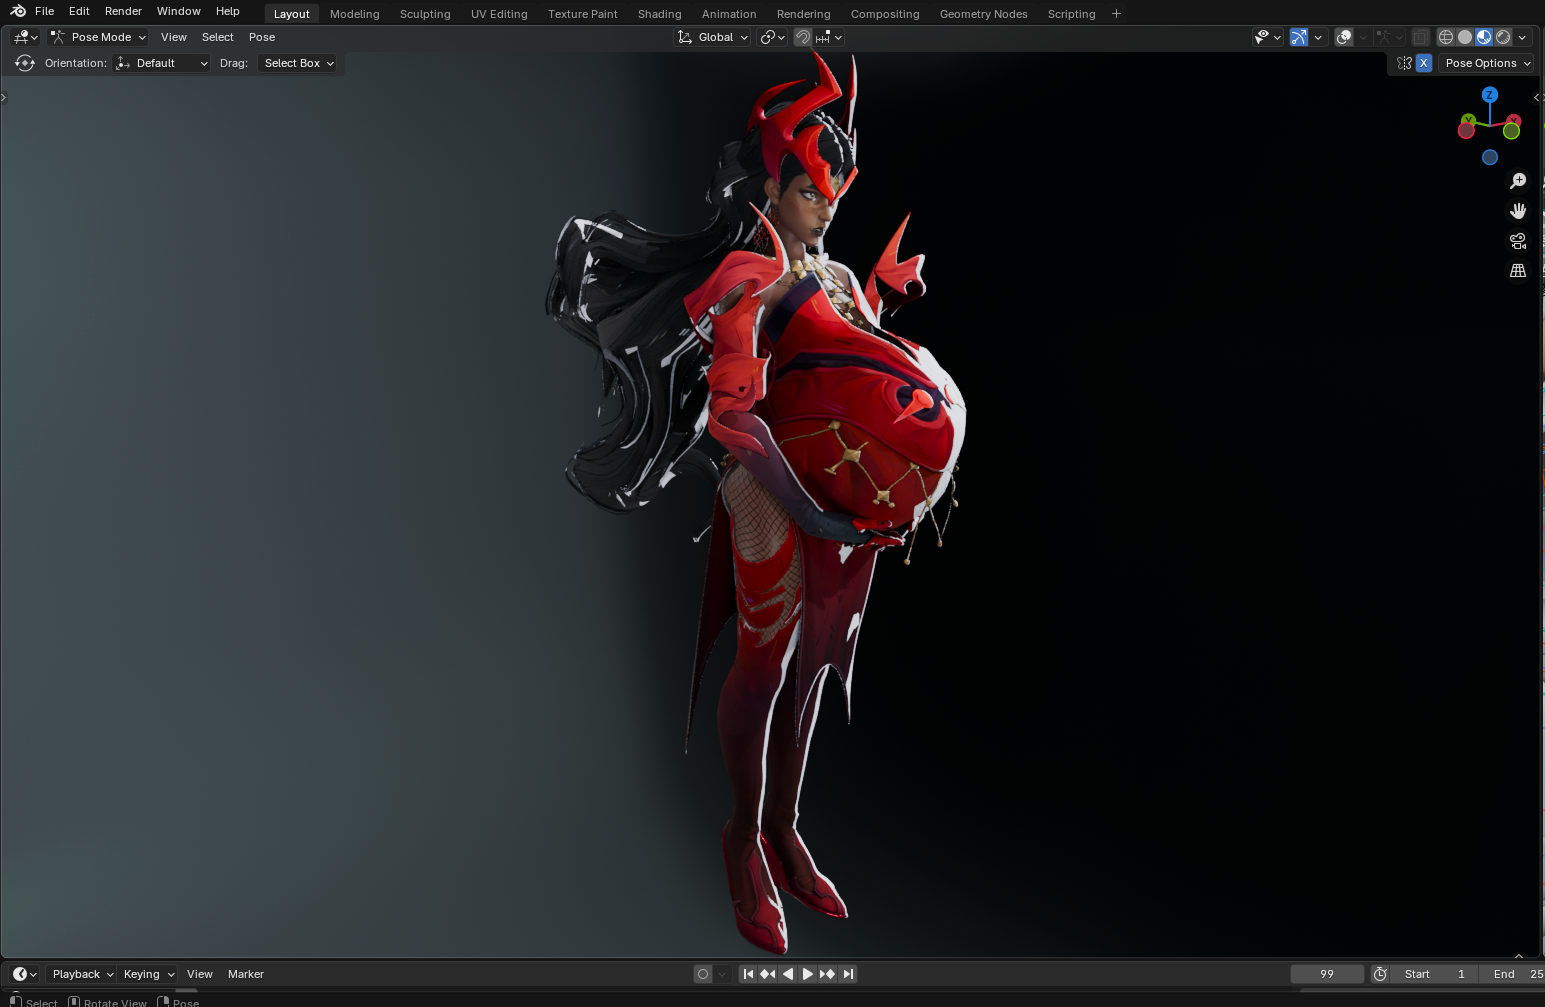Screen dimensions: 1545x1007
Task: Switch to wireframe viewport shading
Action: (1446, 37)
